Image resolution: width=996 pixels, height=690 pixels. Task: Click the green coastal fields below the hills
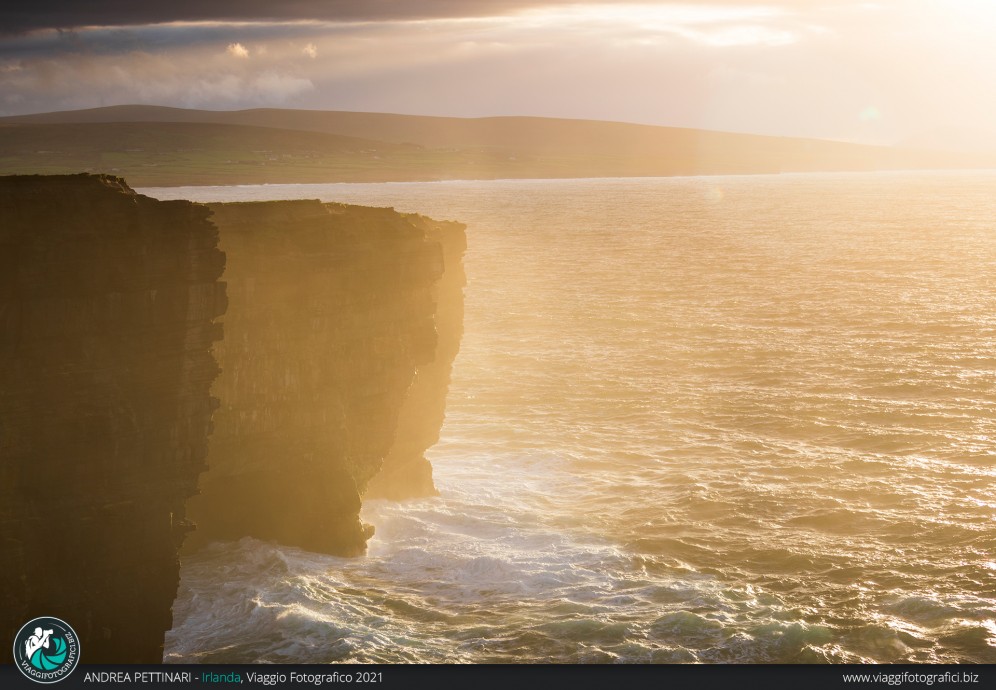(x=250, y=160)
